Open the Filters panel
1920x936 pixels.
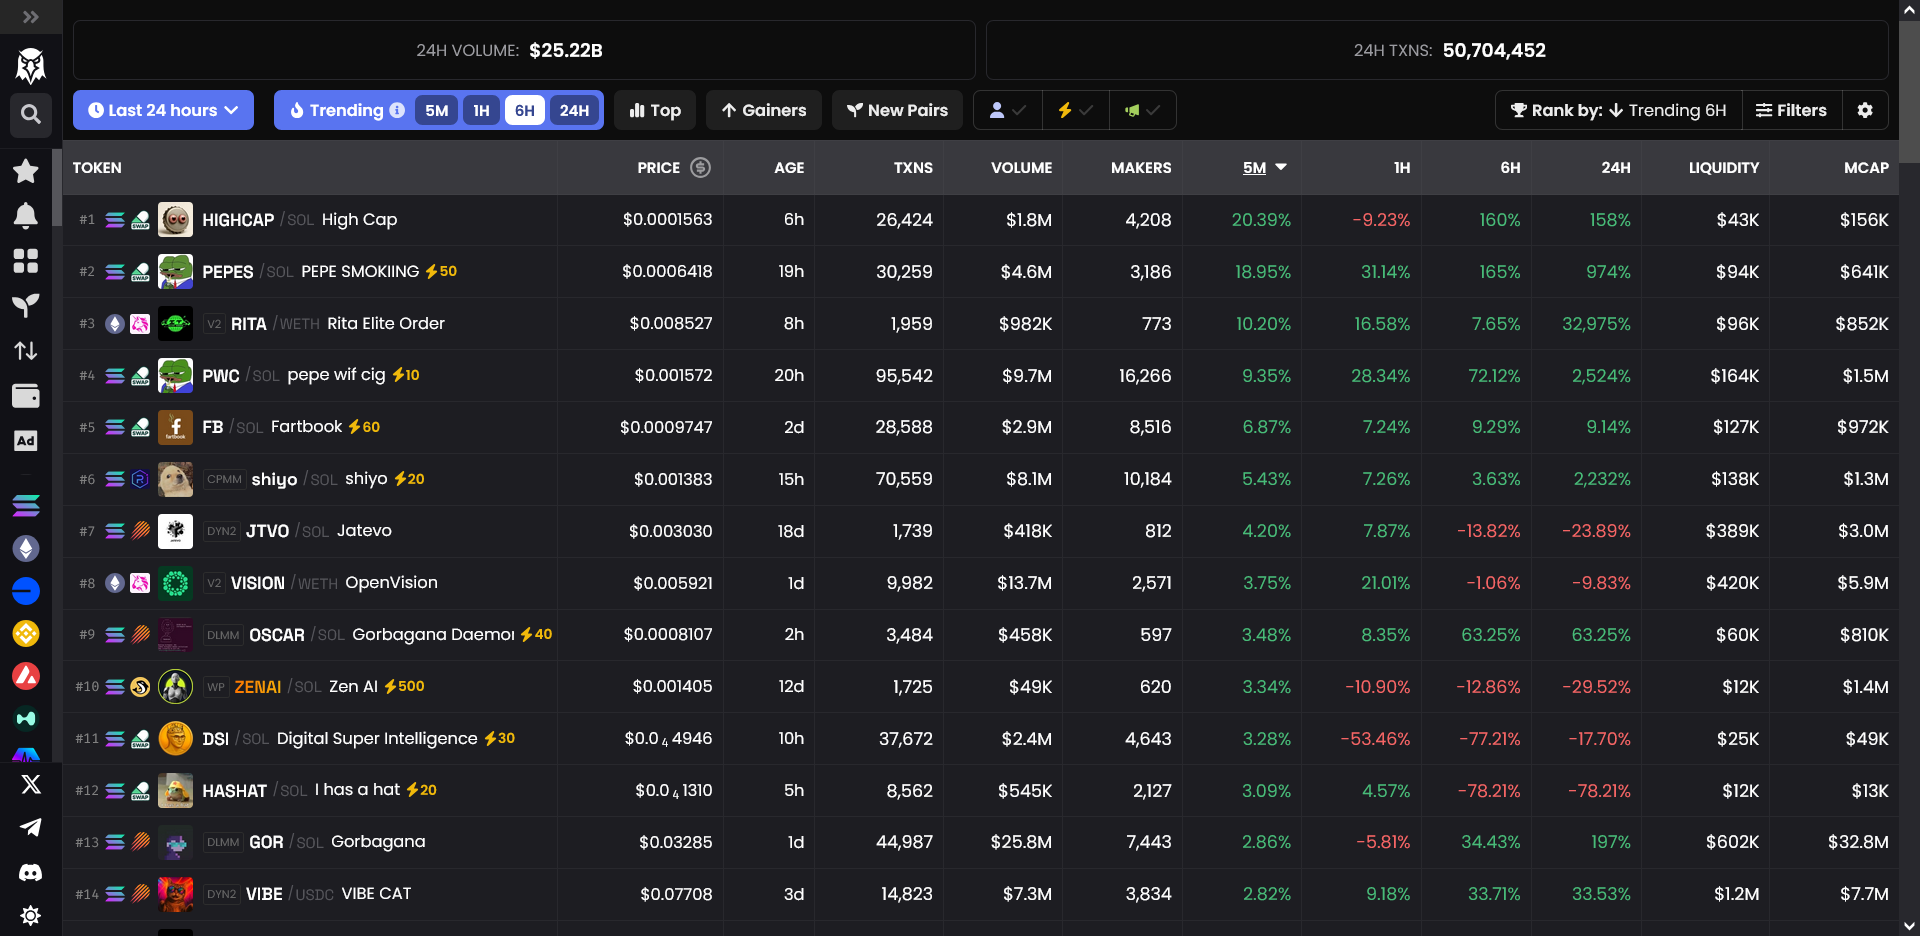click(1791, 110)
